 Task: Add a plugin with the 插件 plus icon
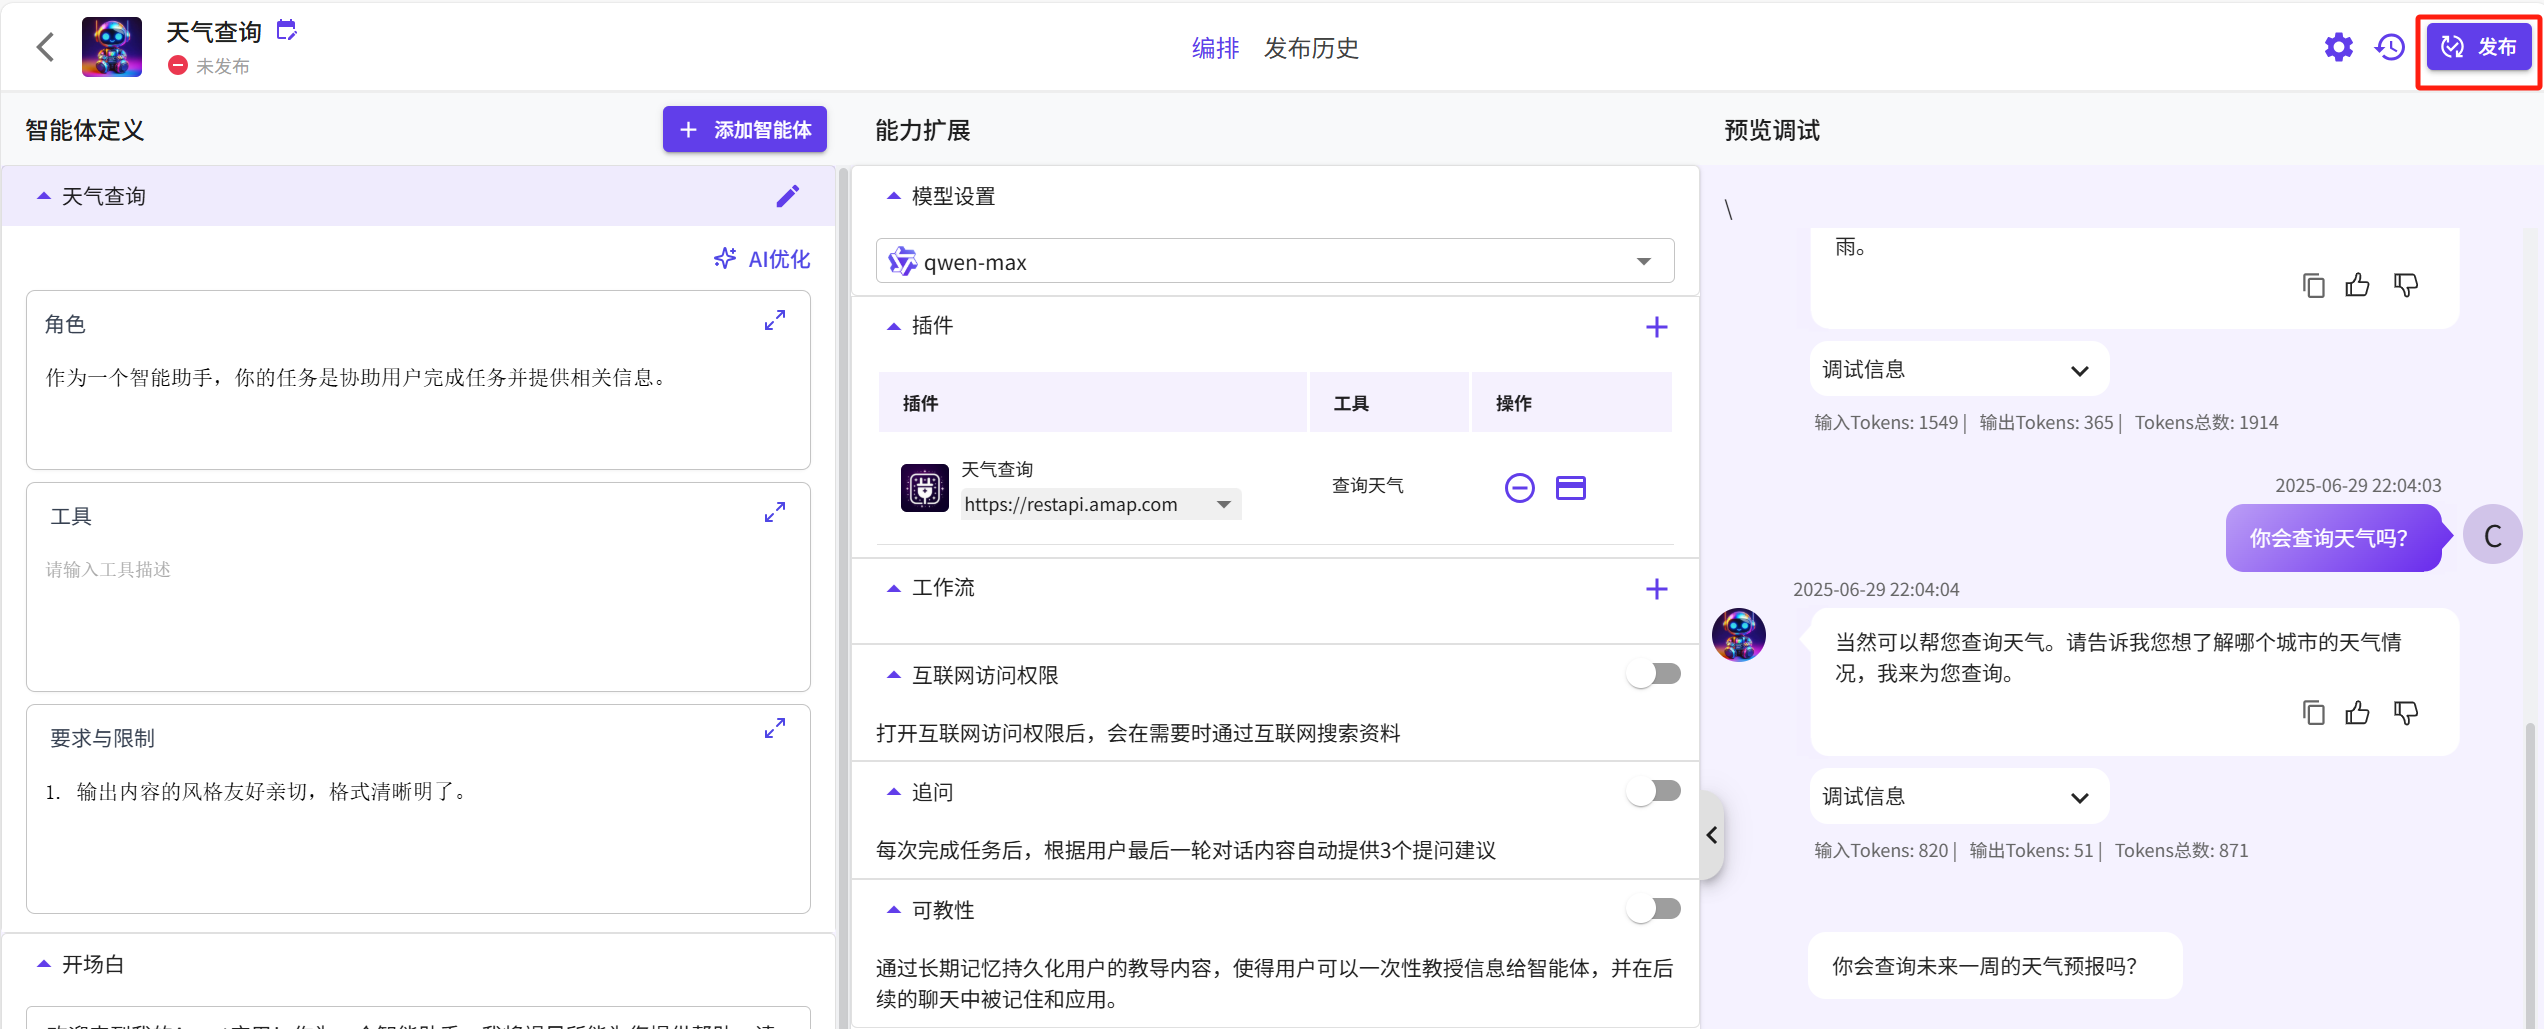pyautogui.click(x=1656, y=327)
